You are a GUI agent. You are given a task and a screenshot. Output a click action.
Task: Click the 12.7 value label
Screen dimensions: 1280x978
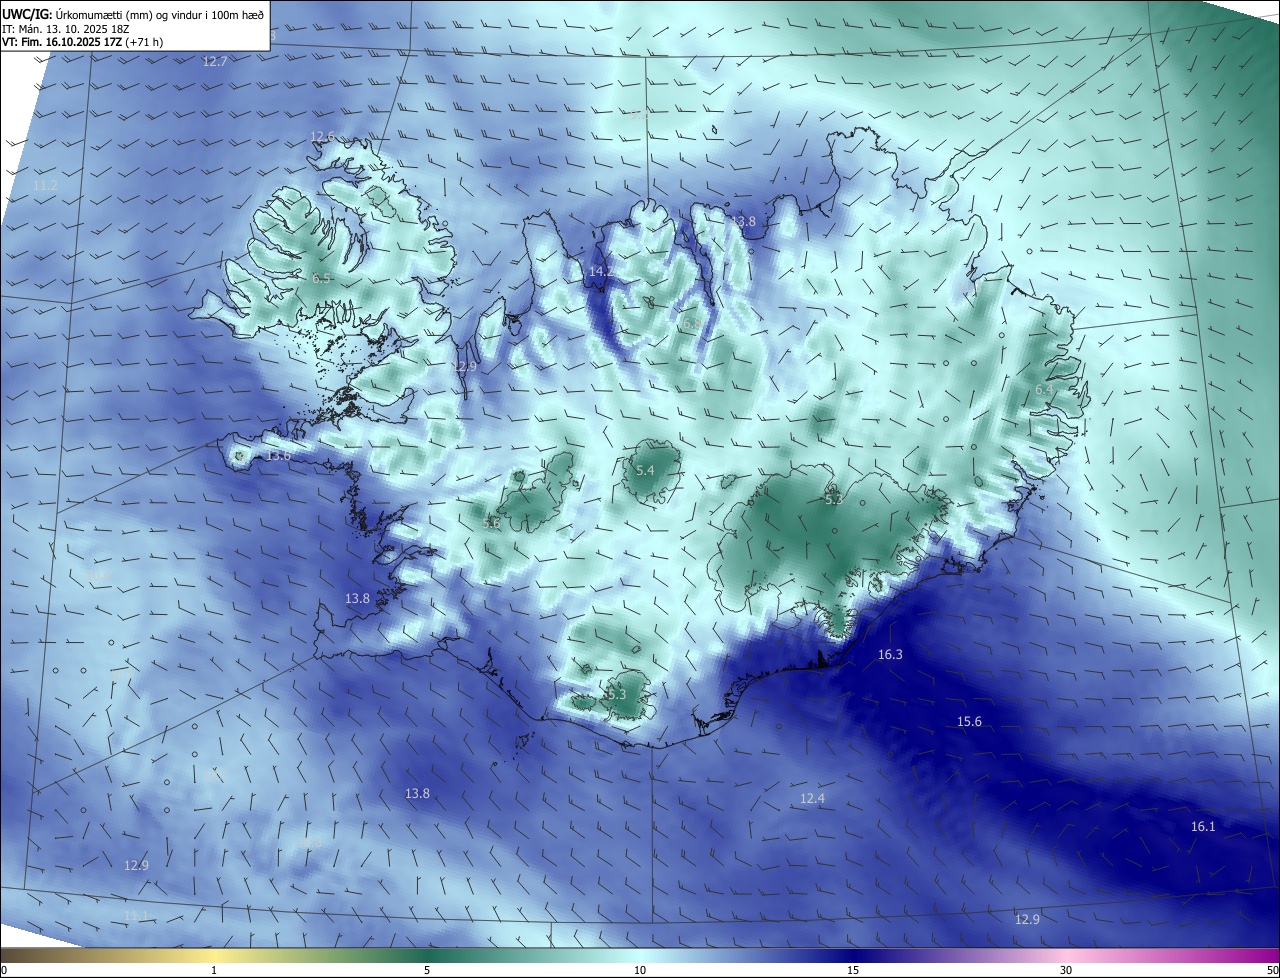[x=215, y=62]
